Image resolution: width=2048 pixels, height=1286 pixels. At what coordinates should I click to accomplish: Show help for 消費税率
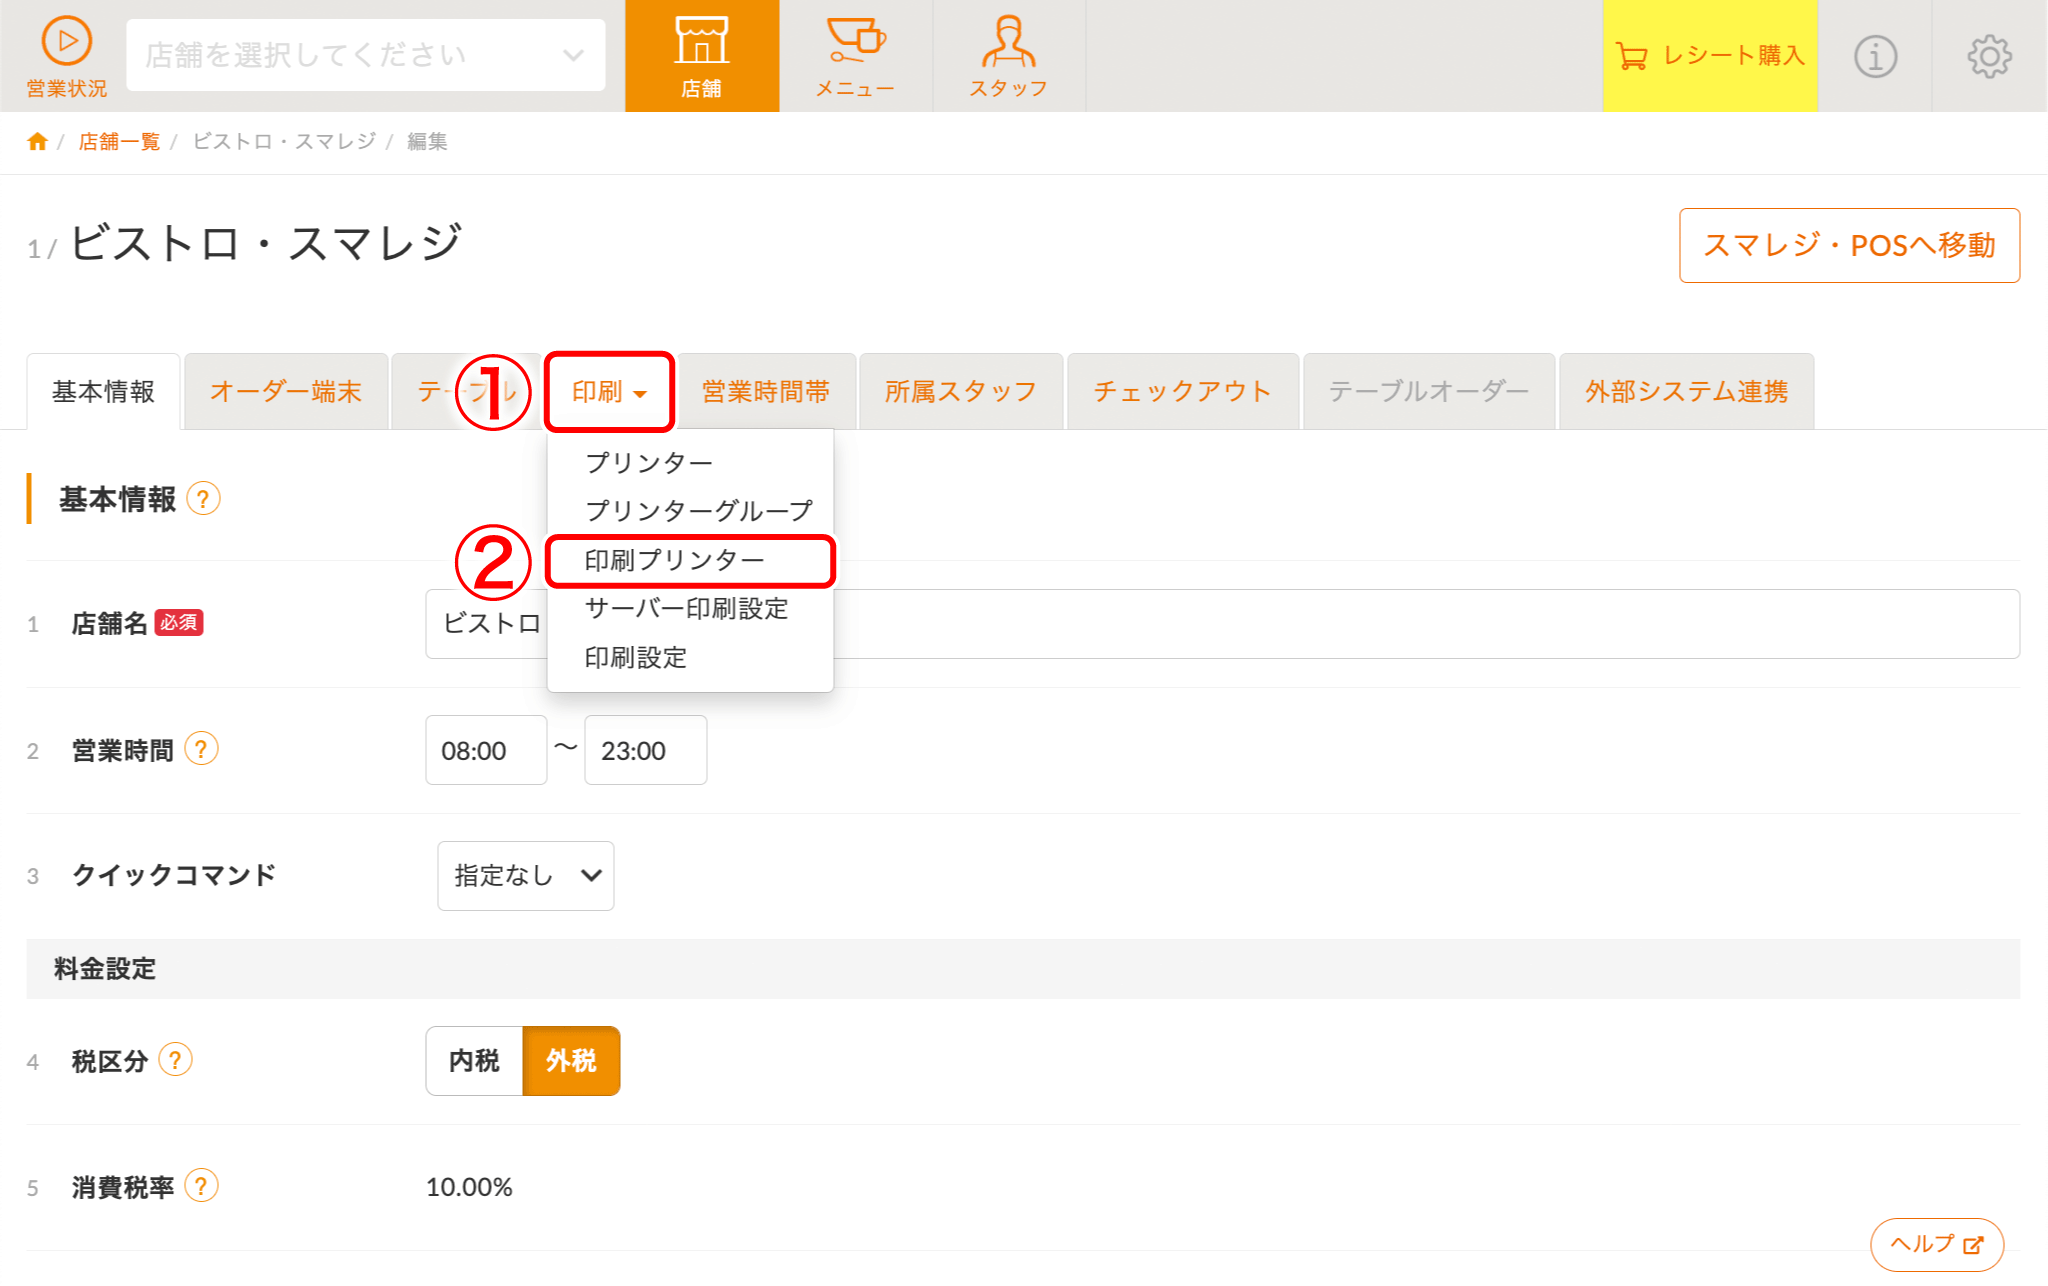point(201,1186)
